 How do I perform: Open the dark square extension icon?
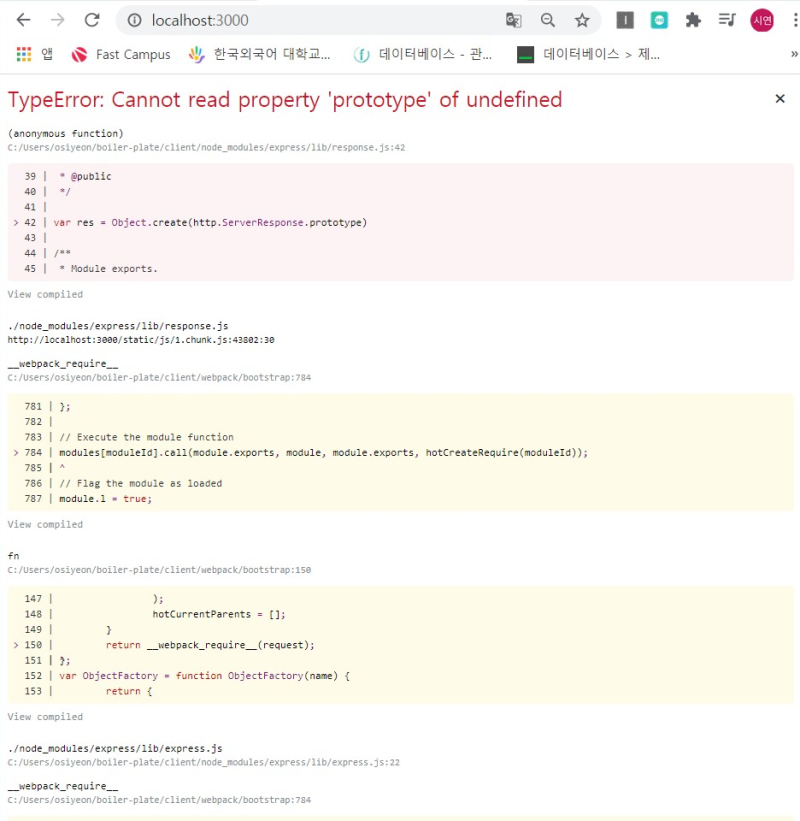[625, 20]
